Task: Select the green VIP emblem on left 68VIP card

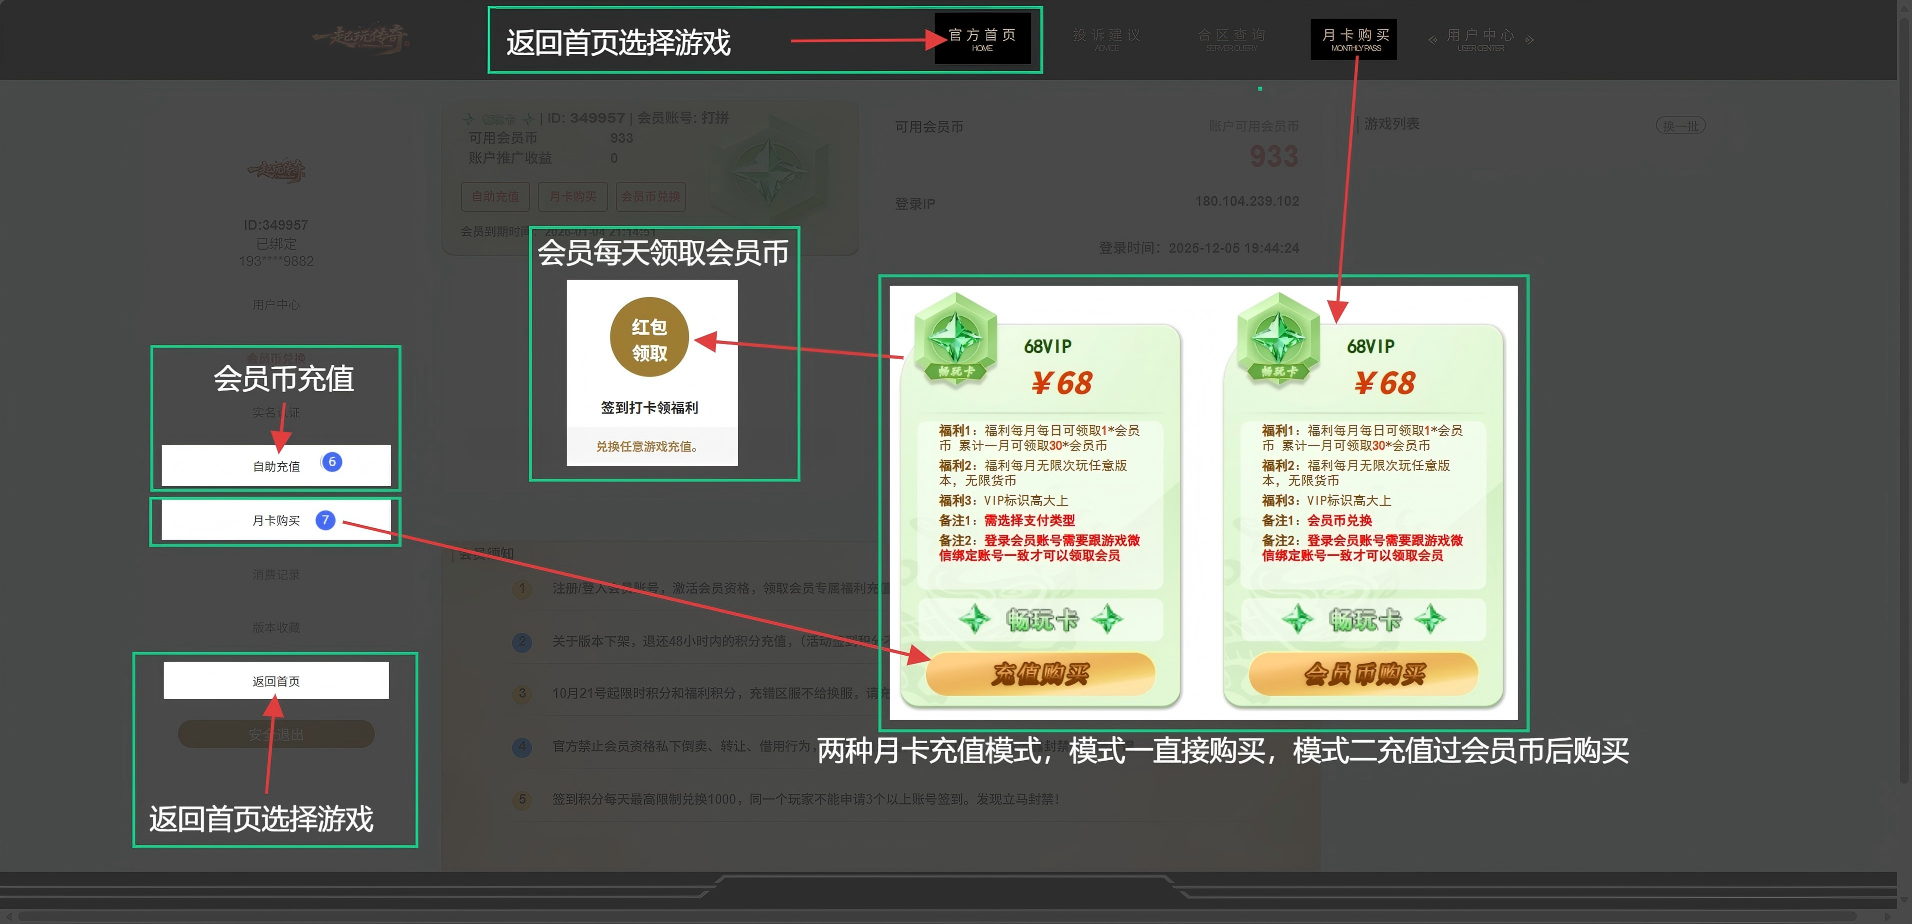Action: (x=957, y=334)
